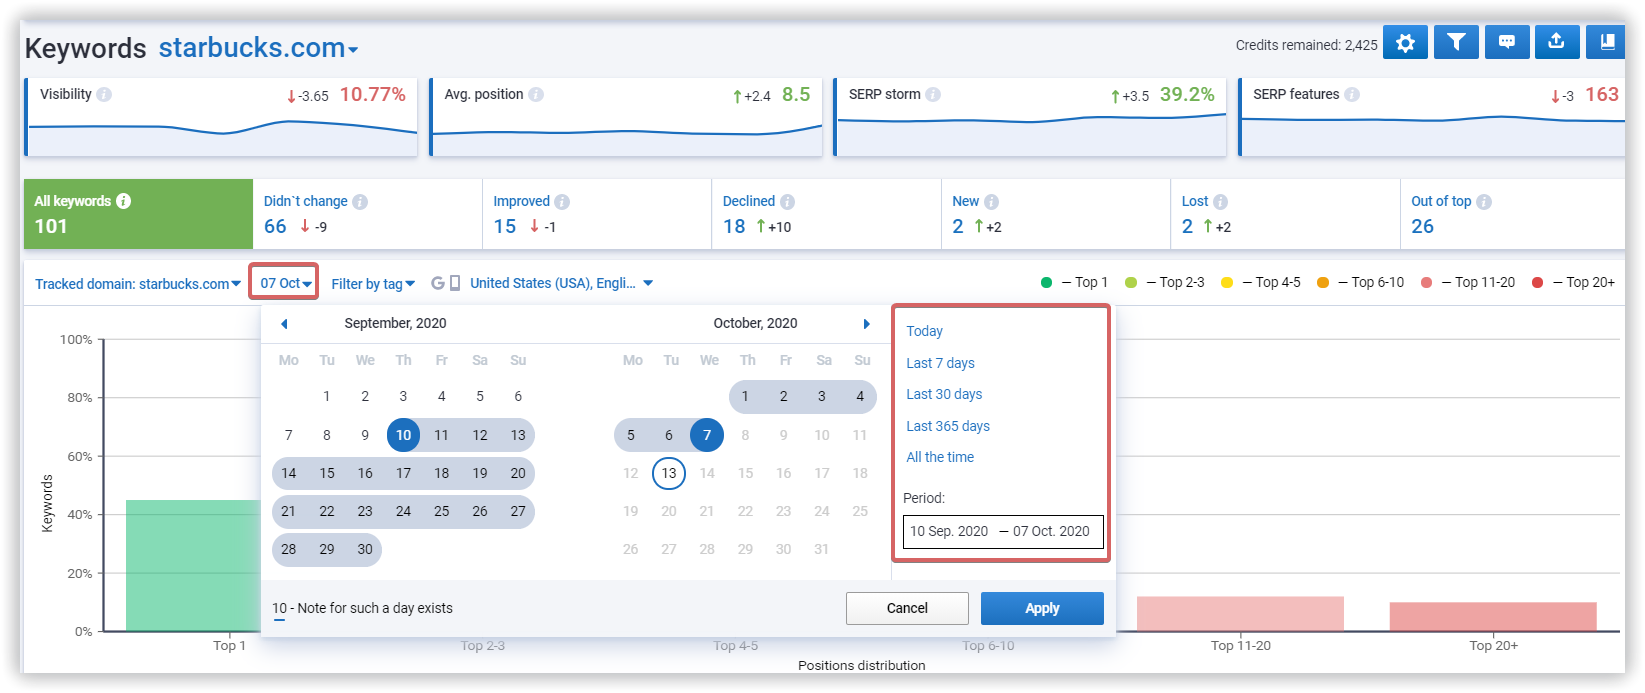The image size is (1645, 693).
Task: Select September 10 in calendar
Action: [x=403, y=435]
